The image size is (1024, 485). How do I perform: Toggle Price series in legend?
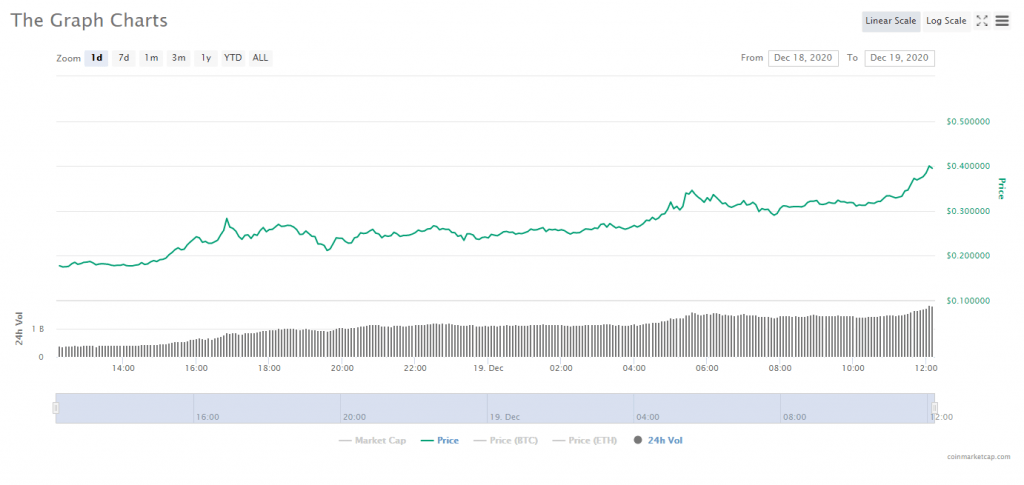(440, 440)
